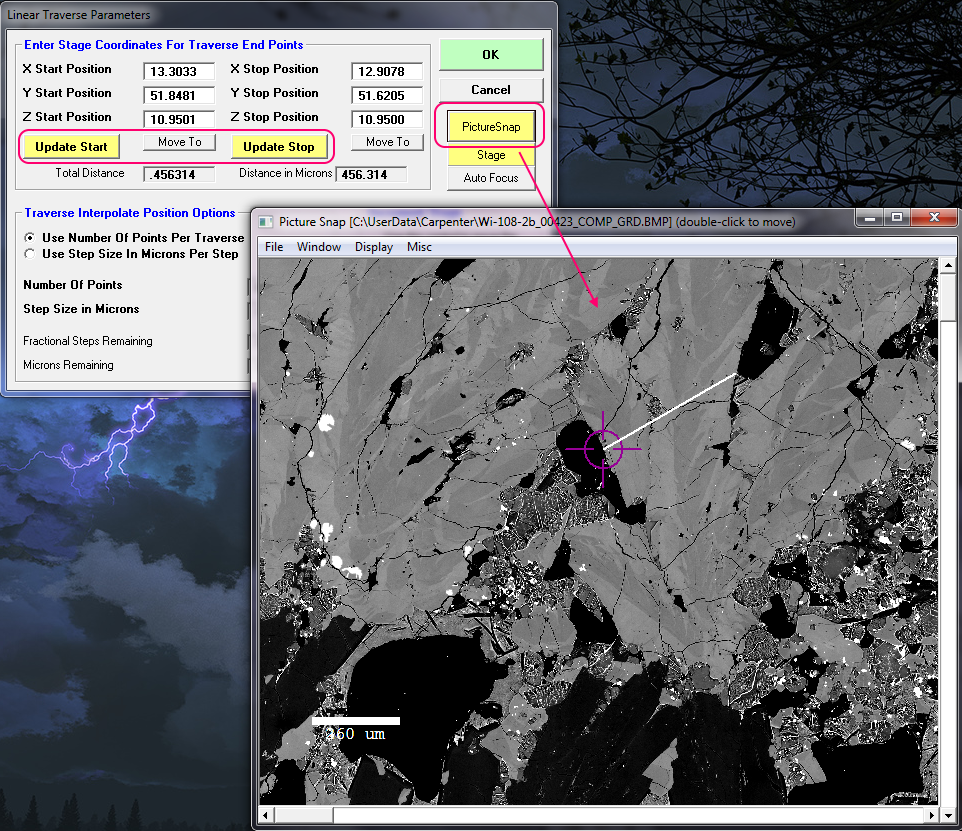Click the Auto Focus button

tap(491, 178)
